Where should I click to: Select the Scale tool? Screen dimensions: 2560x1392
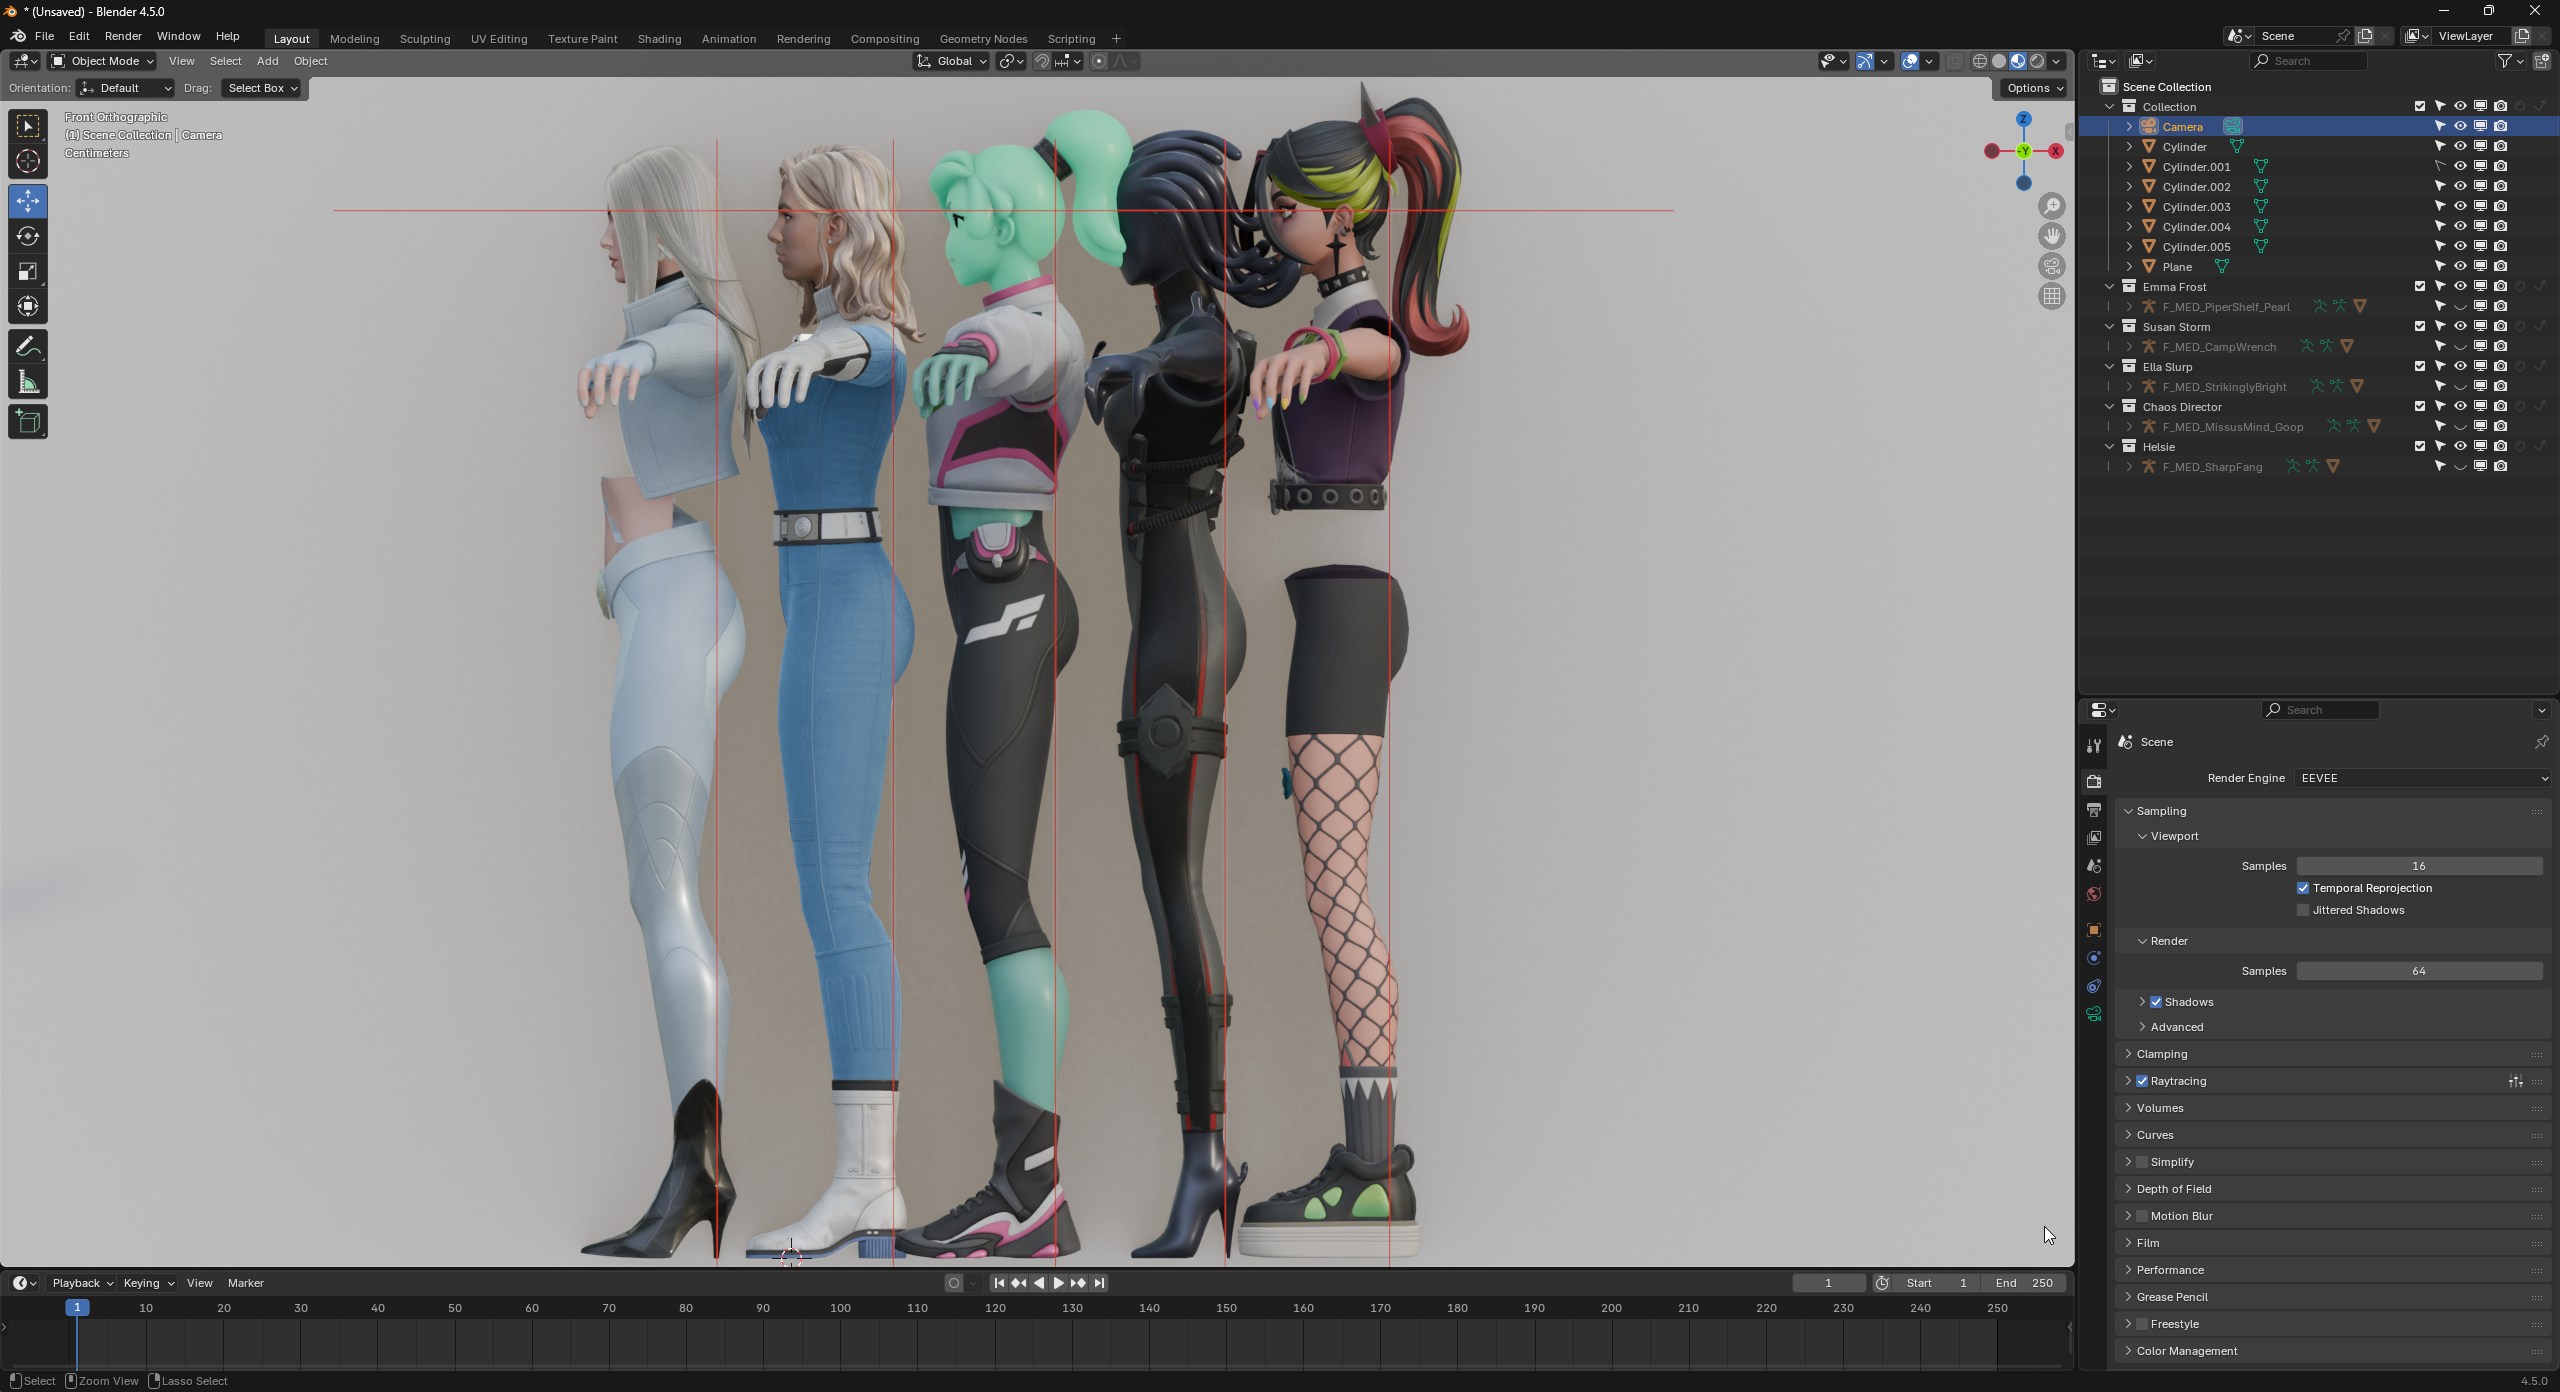click(x=28, y=271)
